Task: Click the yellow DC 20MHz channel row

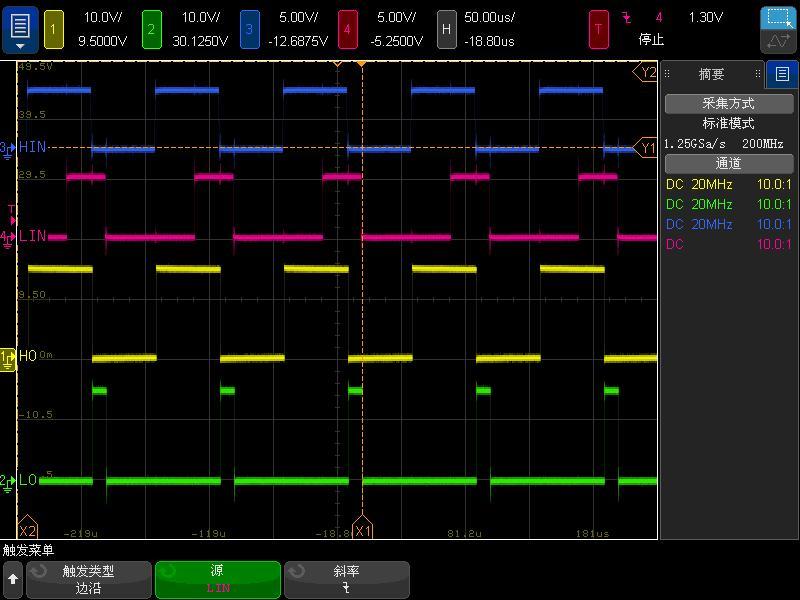Action: click(x=729, y=184)
